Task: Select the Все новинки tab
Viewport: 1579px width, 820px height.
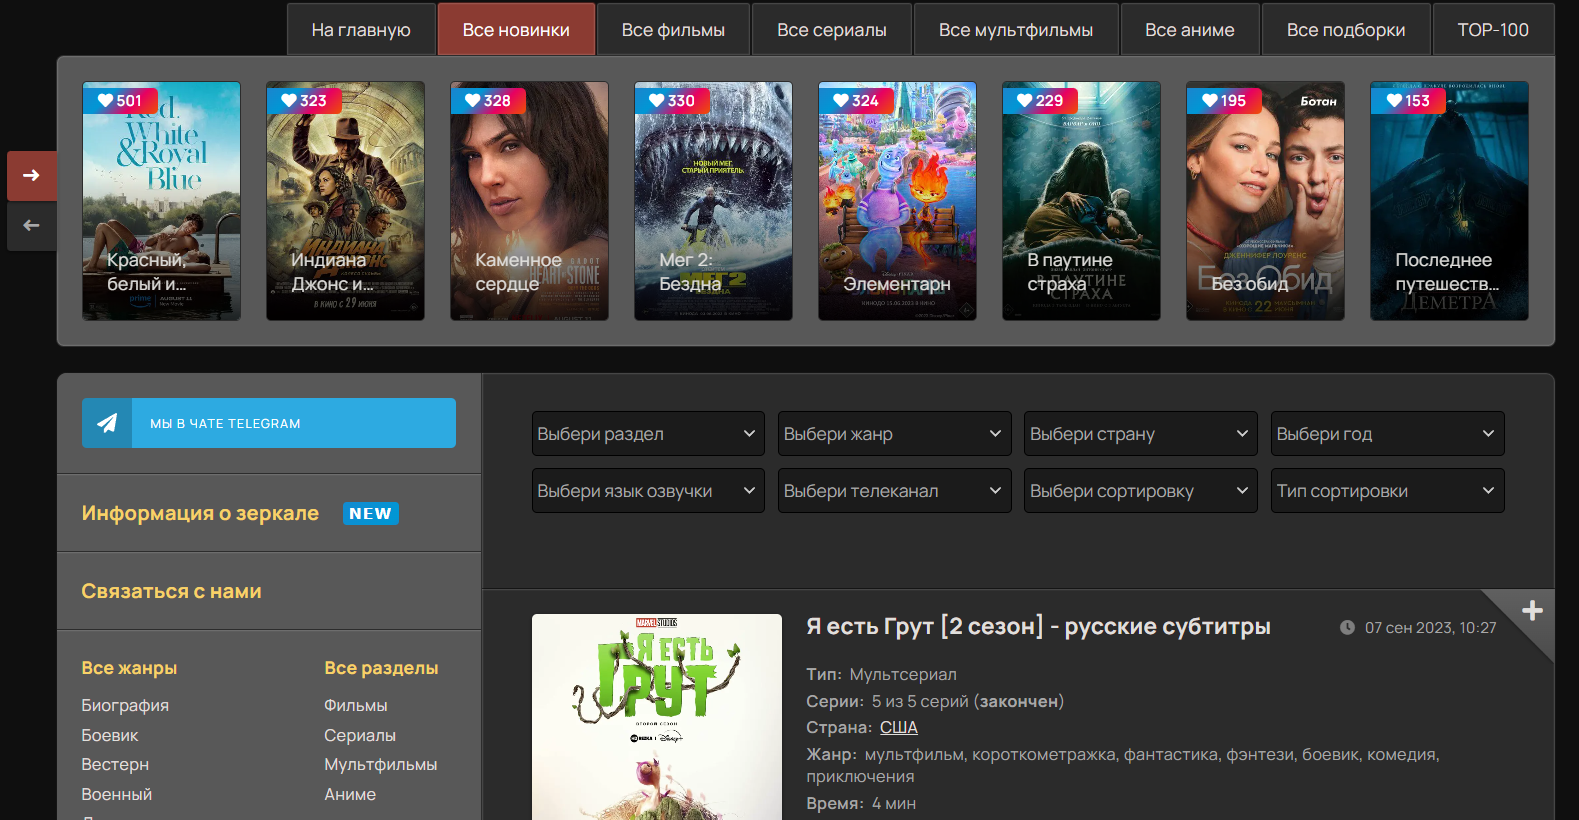Action: coord(516,30)
